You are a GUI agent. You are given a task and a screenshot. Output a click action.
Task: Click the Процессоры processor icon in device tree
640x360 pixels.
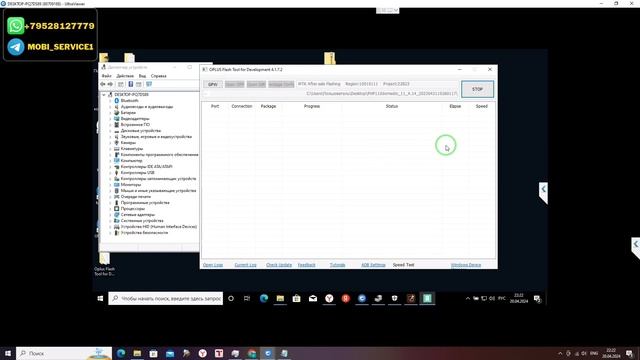[116, 209]
